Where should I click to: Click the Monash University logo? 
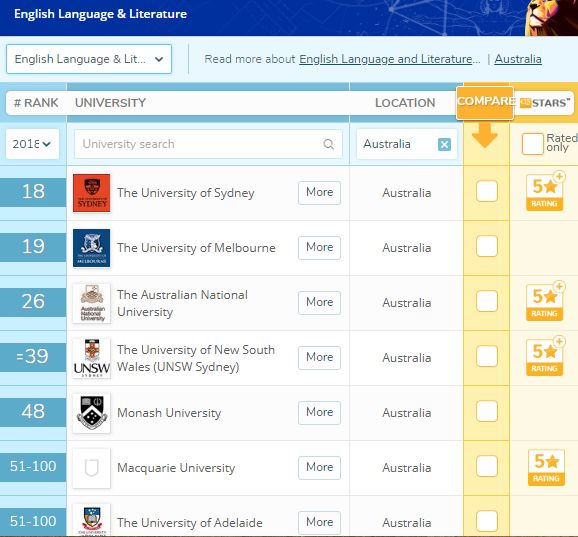pos(91,413)
